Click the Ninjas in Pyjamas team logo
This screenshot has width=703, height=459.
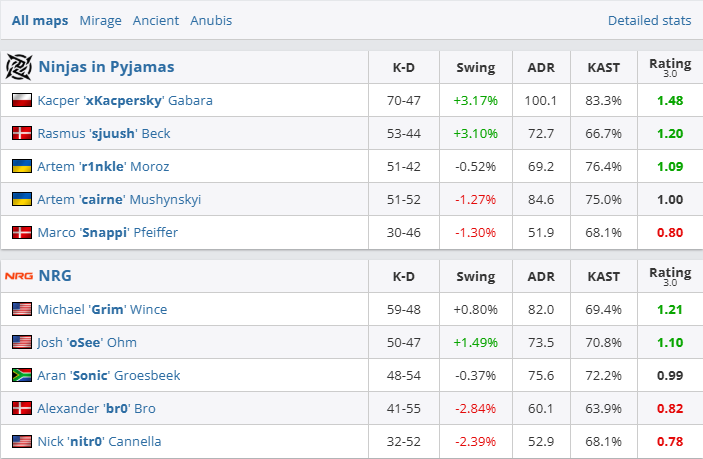[19, 67]
